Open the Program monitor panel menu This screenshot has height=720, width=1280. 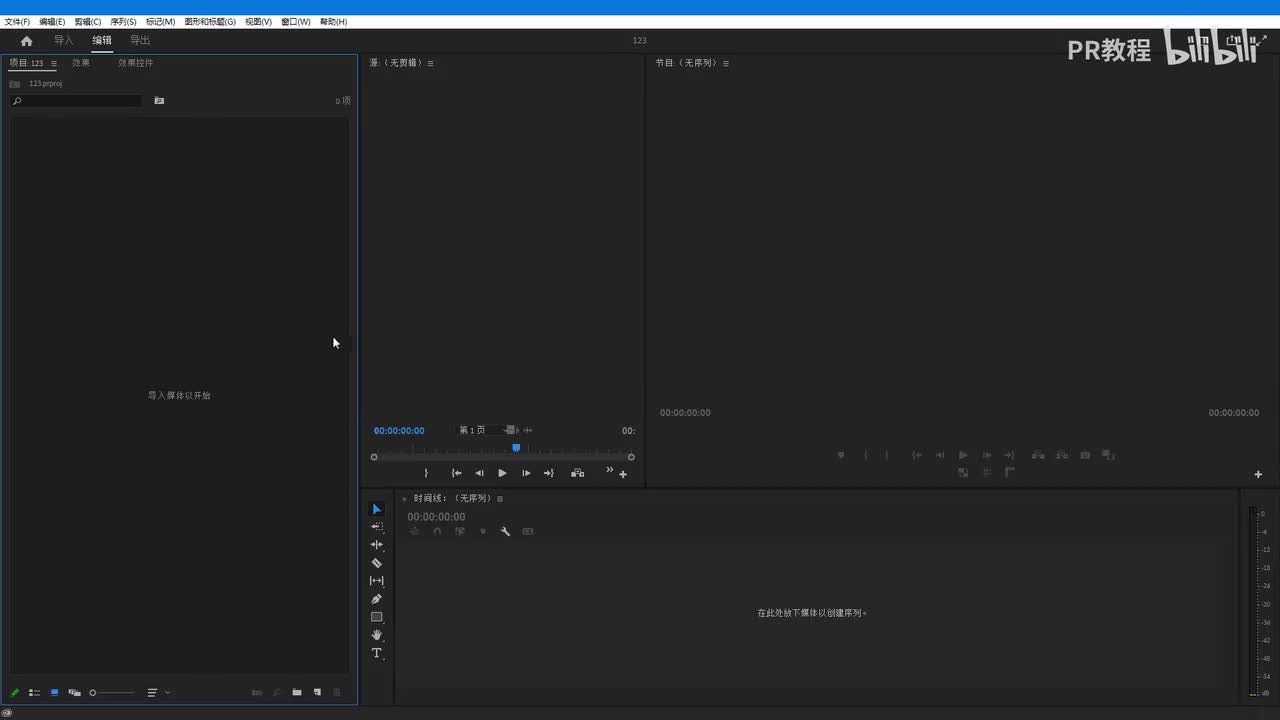726,64
